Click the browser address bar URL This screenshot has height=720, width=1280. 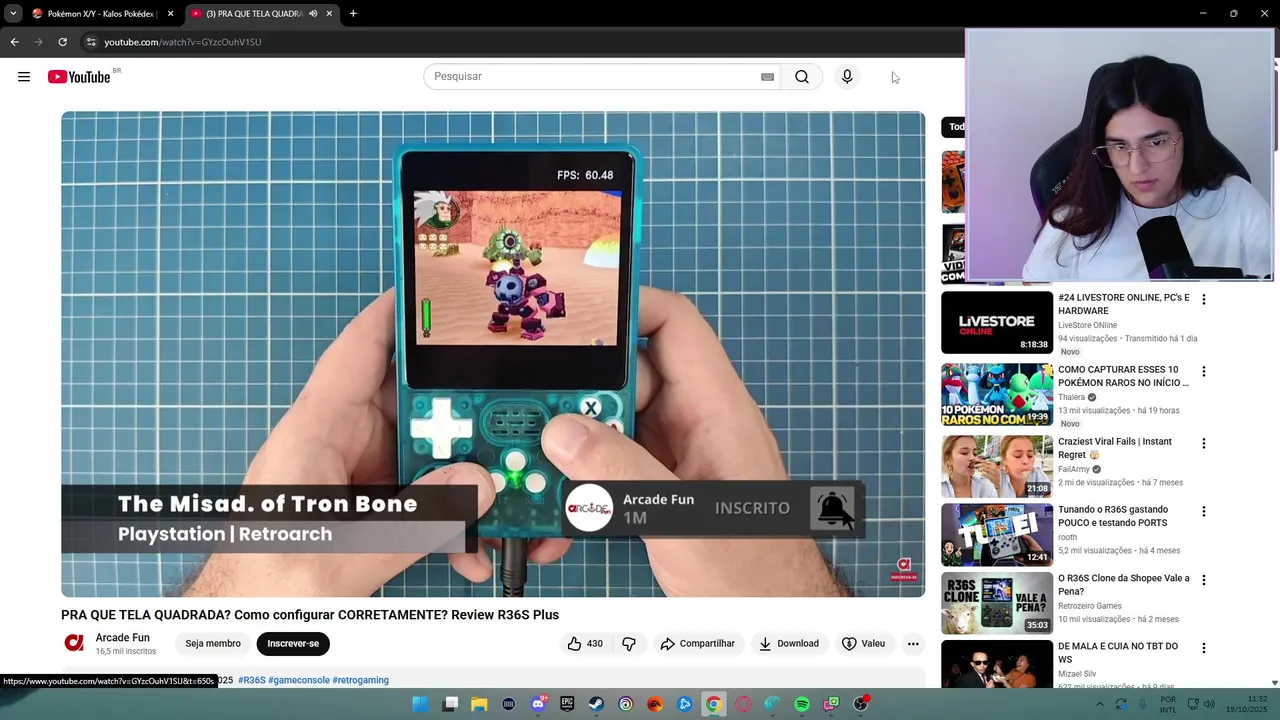[x=183, y=42]
